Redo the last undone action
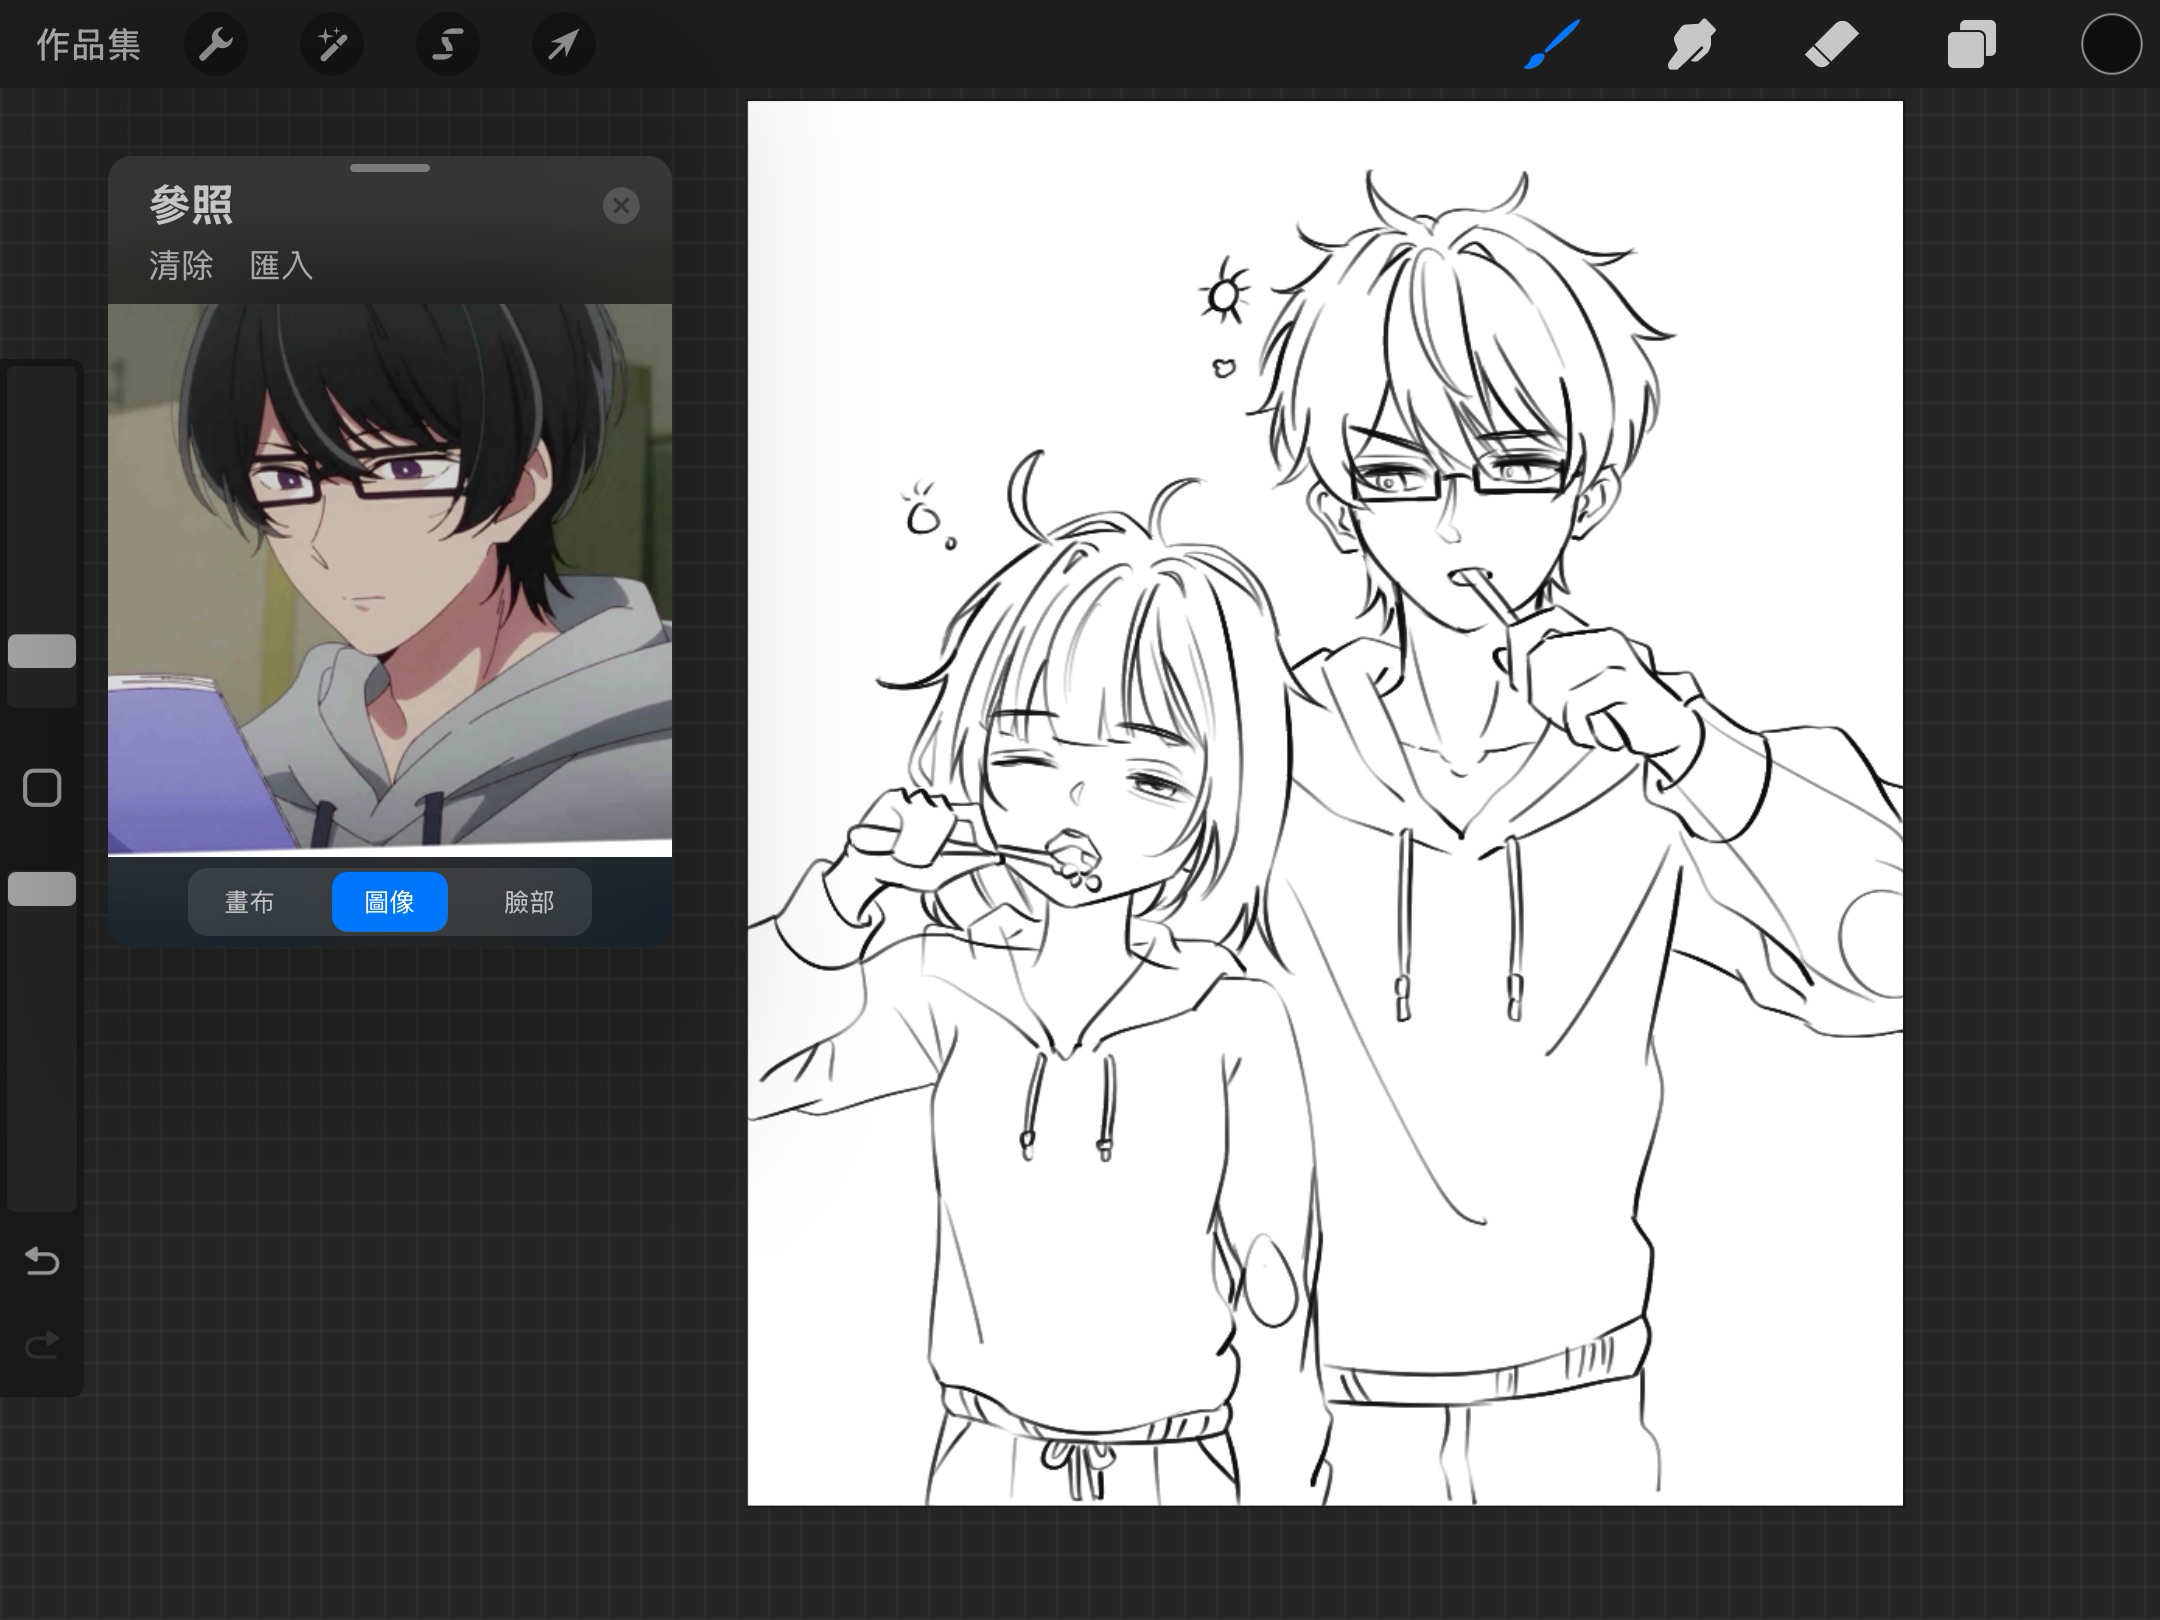The width and height of the screenshot is (2160, 1620). click(x=42, y=1345)
